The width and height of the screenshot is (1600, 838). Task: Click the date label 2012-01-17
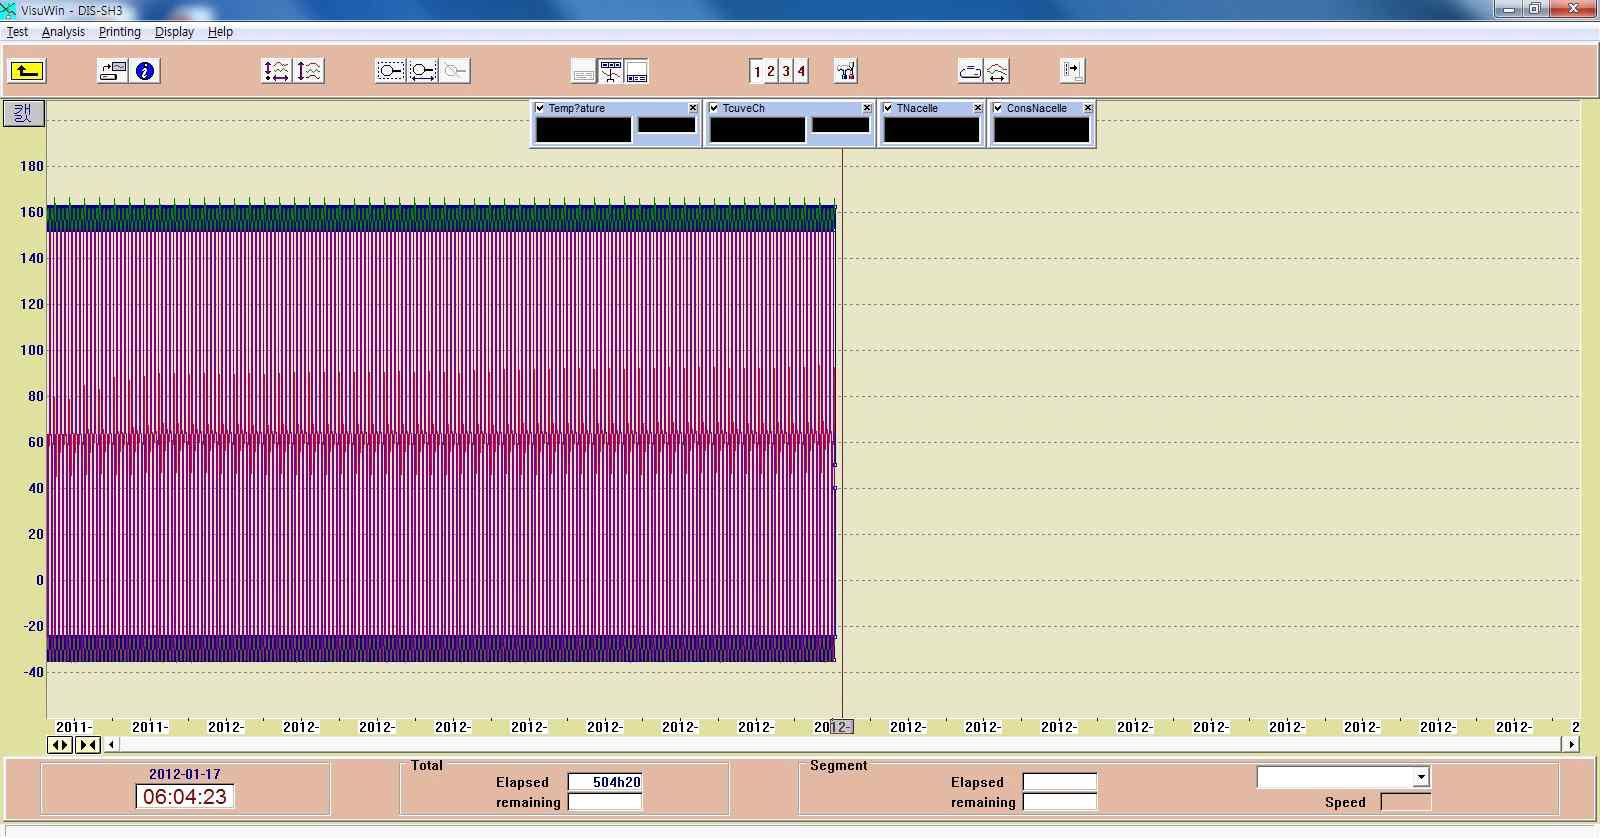click(x=185, y=774)
